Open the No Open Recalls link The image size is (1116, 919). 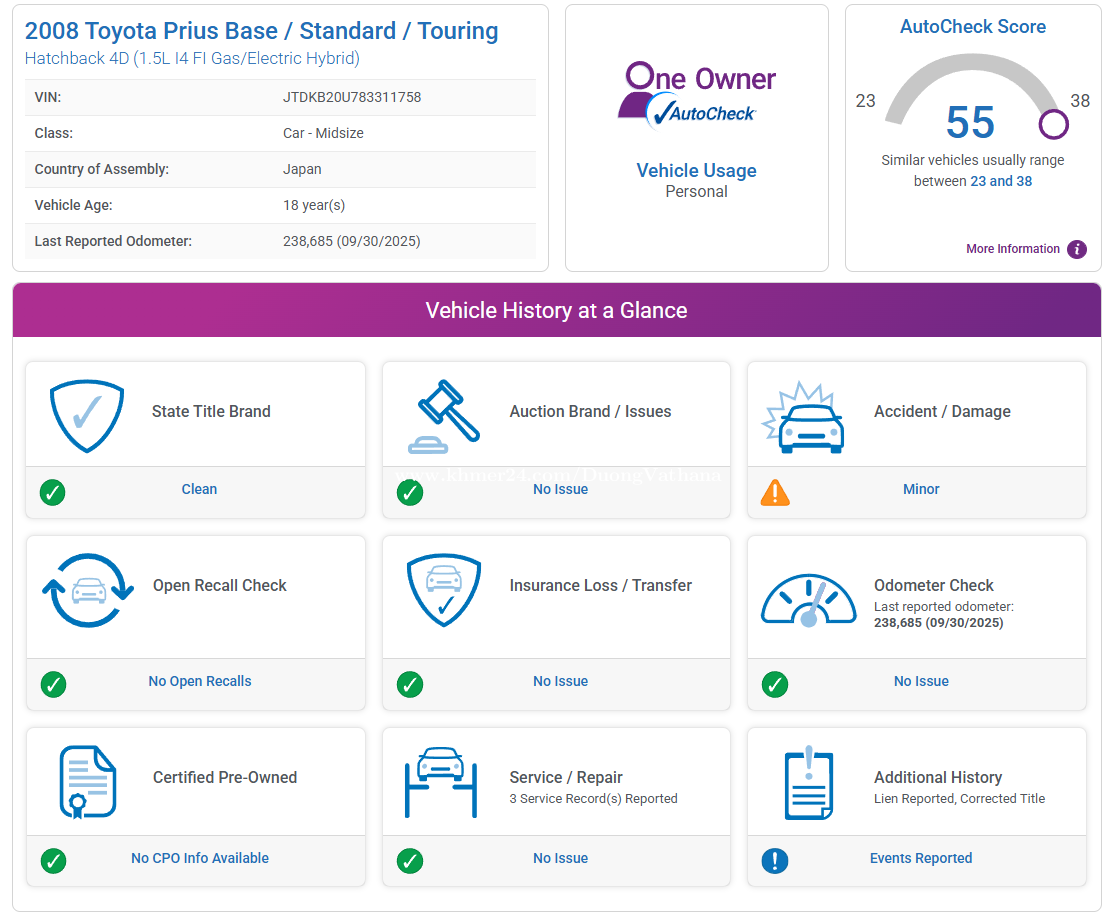coord(200,681)
